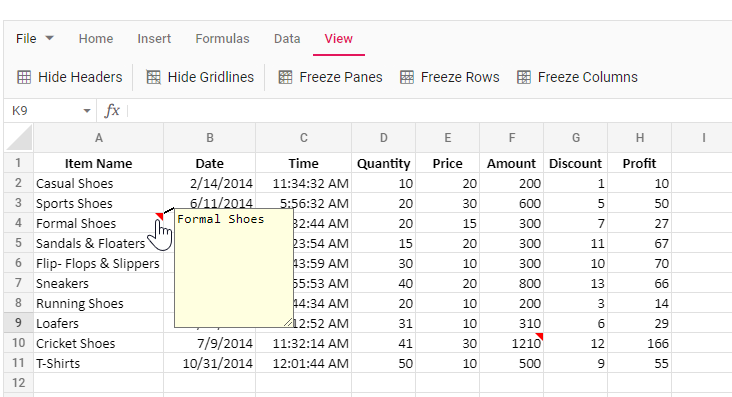Click the Freeze Columns icon
This screenshot has height=397, width=732.
coord(524,77)
